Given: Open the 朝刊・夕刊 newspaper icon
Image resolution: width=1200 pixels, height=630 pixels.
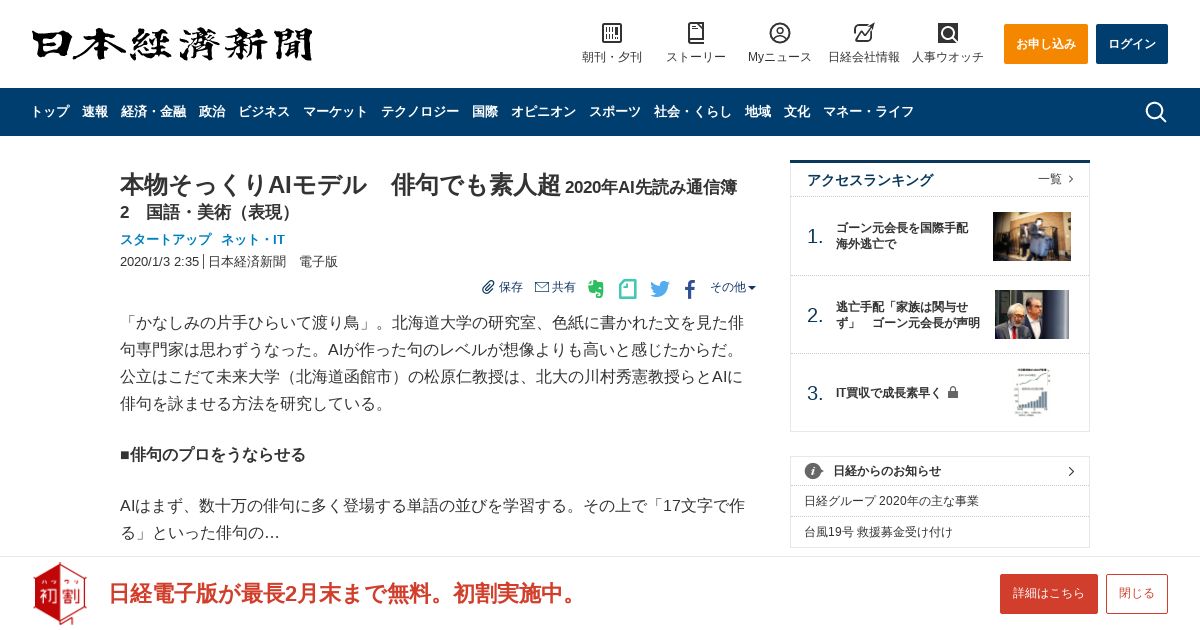Looking at the screenshot, I should point(612,33).
